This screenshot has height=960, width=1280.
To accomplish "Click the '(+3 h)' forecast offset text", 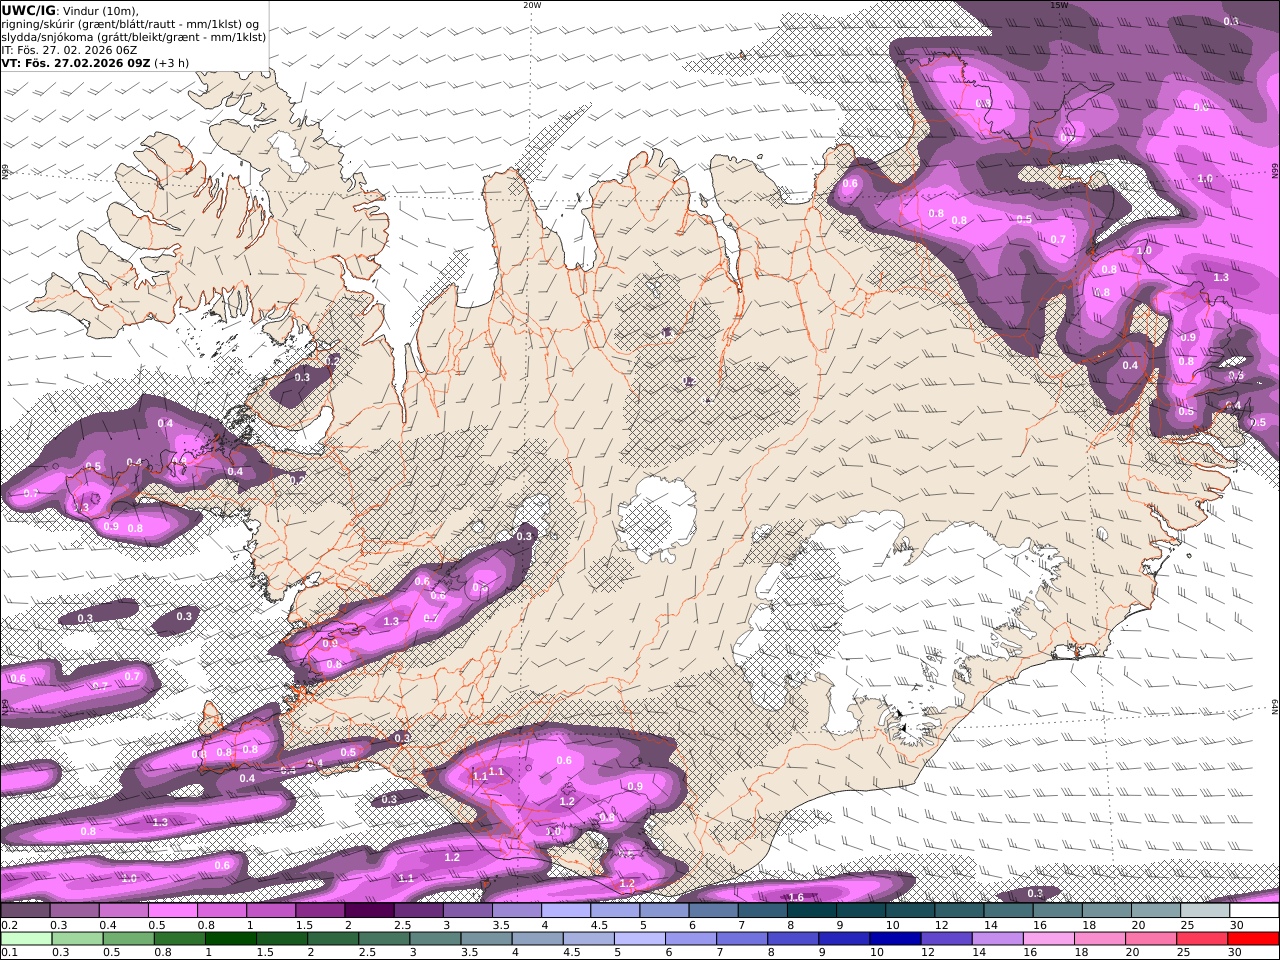I will coord(171,63).
